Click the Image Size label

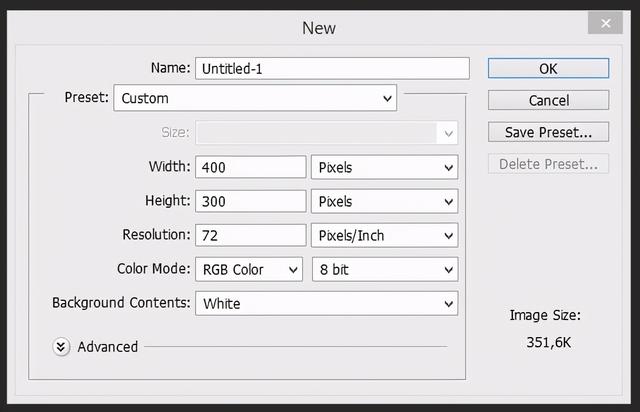click(545, 315)
